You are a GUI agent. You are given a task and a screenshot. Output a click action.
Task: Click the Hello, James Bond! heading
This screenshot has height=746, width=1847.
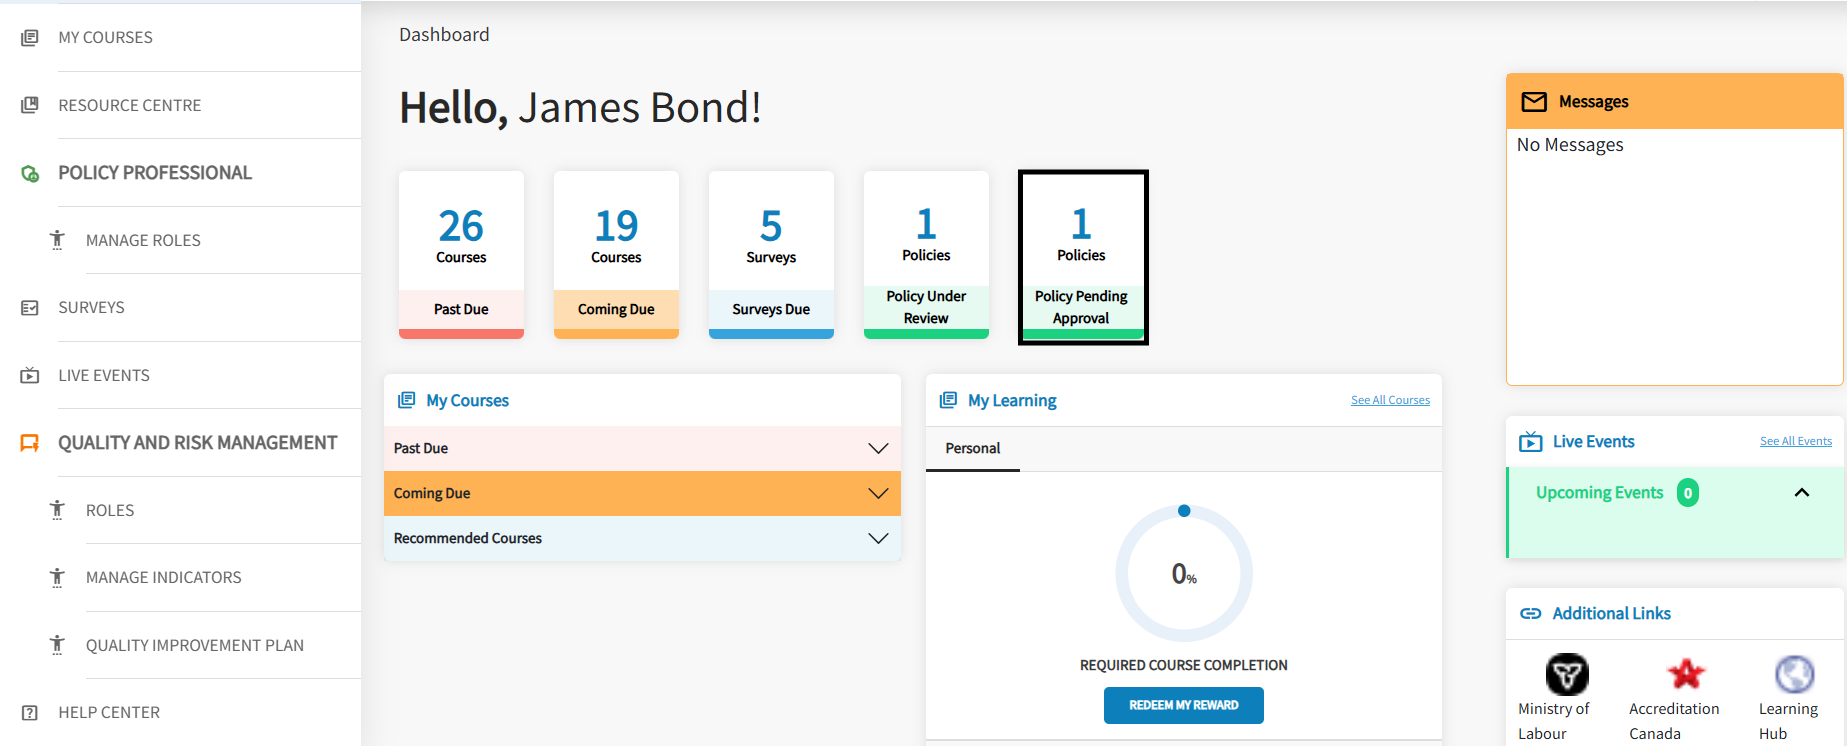pos(580,108)
